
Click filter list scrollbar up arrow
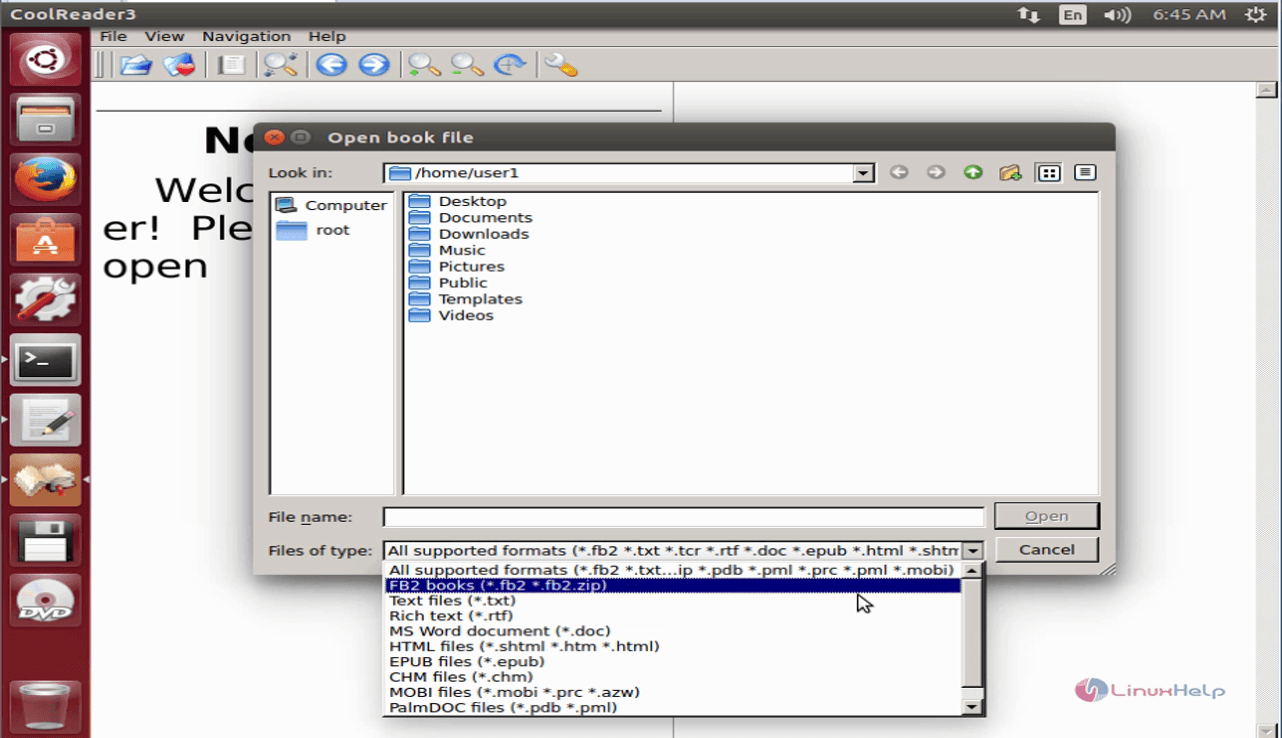click(x=972, y=571)
